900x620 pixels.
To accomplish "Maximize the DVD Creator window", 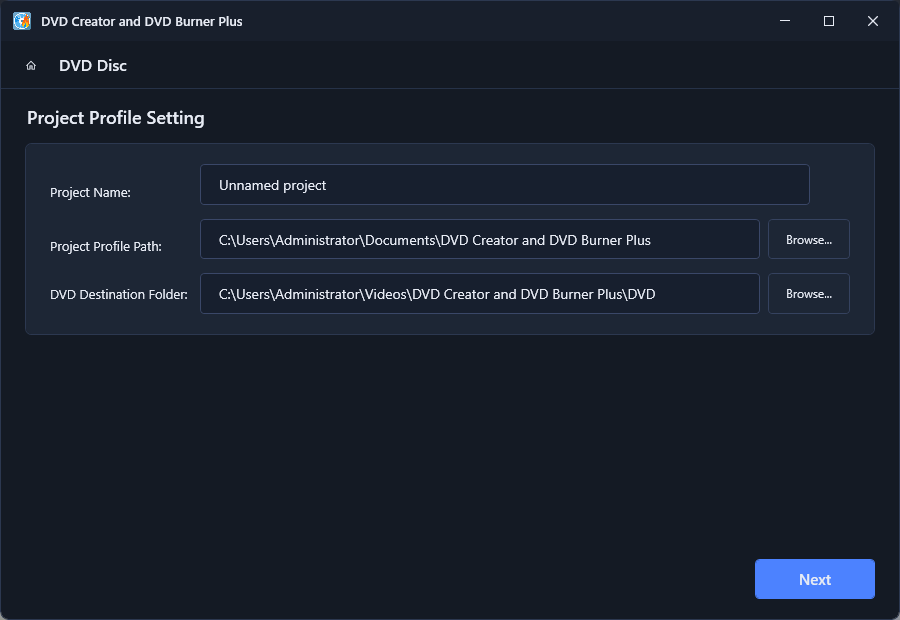I will [x=829, y=21].
